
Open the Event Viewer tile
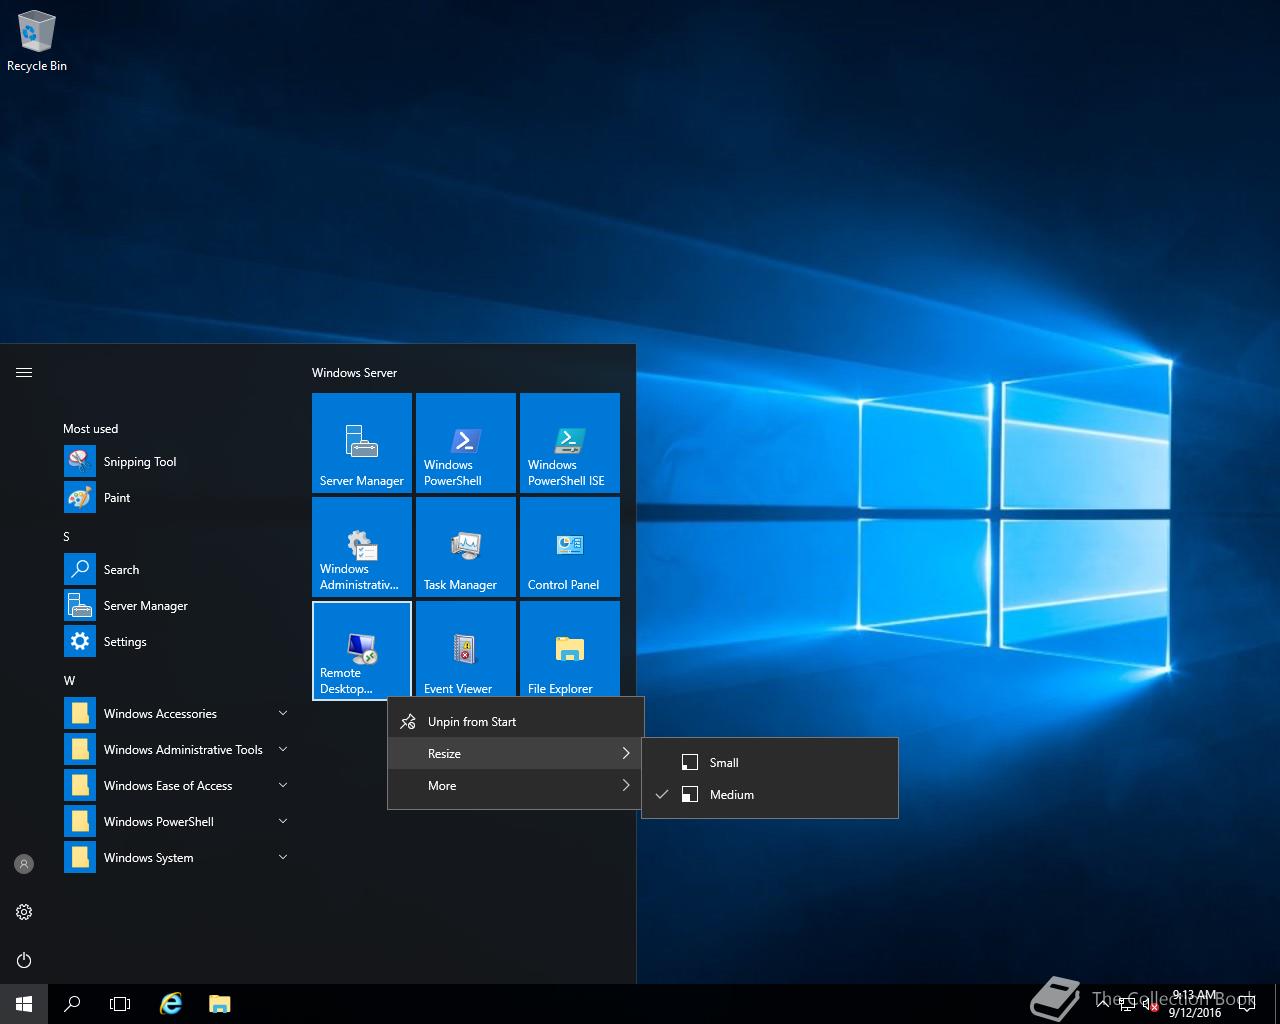pyautogui.click(x=466, y=649)
